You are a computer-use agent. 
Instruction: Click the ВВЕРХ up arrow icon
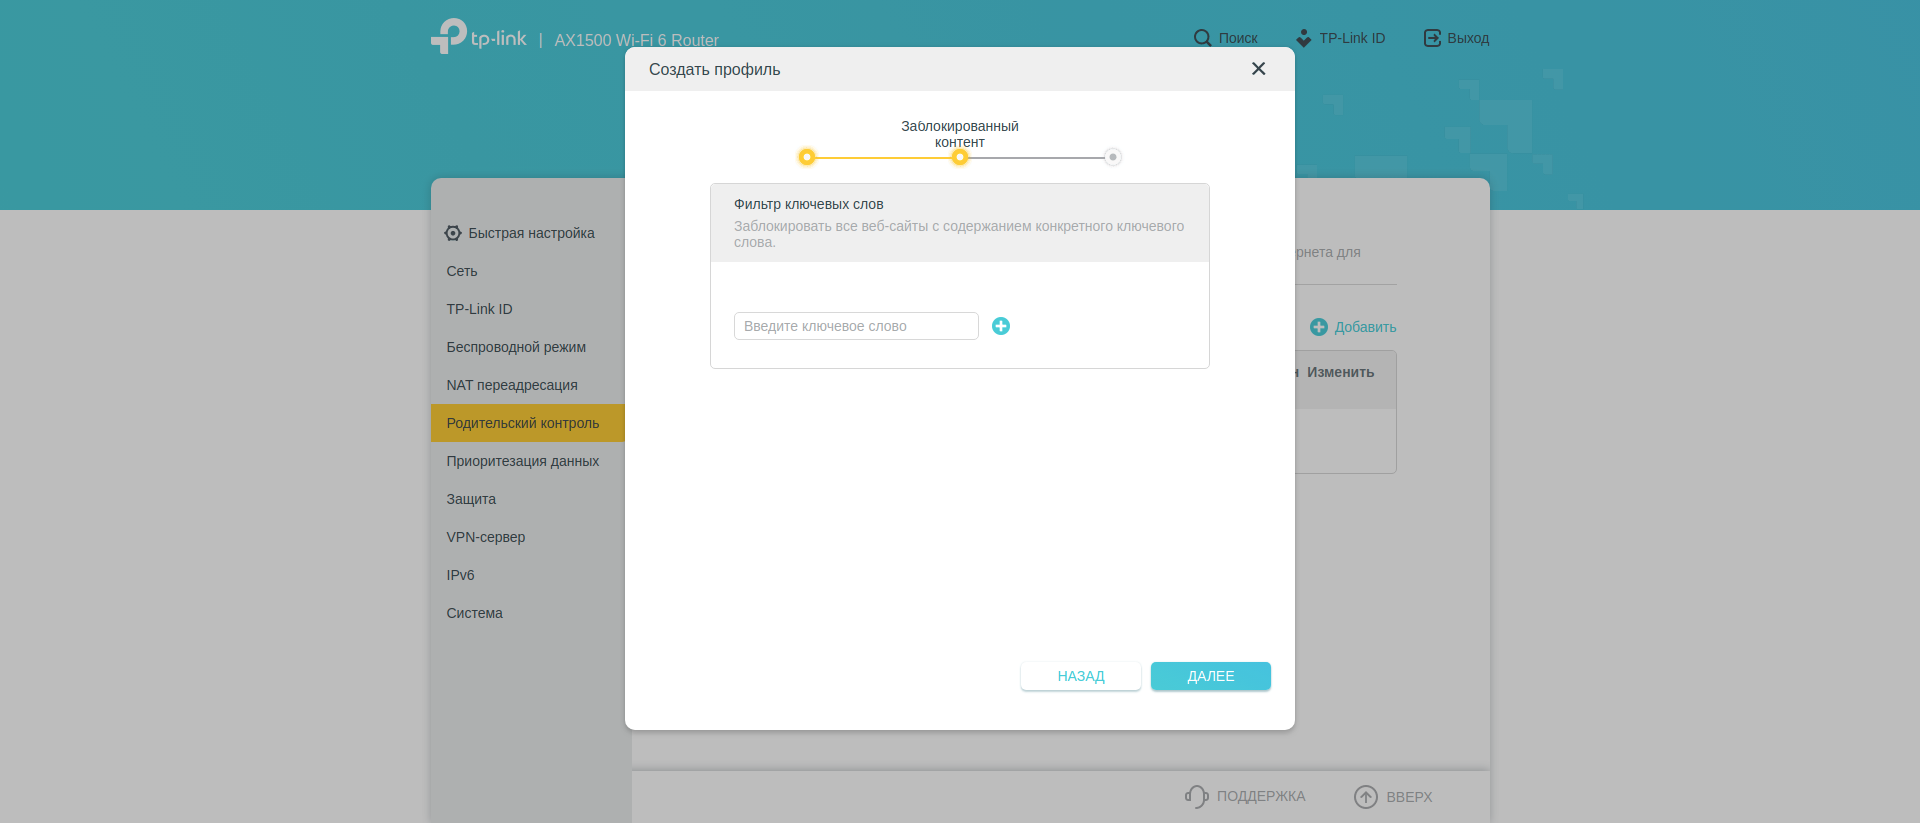click(x=1365, y=796)
